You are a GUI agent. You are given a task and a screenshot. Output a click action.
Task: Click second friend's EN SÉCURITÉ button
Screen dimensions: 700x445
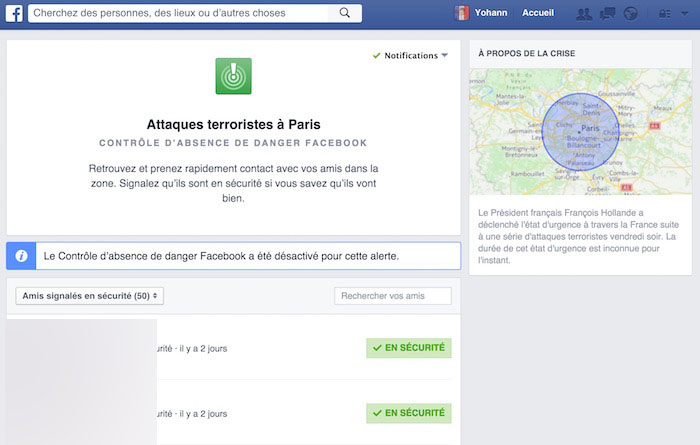[408, 413]
